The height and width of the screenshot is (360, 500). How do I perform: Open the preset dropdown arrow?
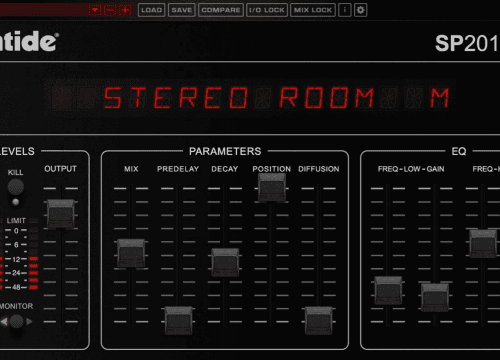click(95, 10)
